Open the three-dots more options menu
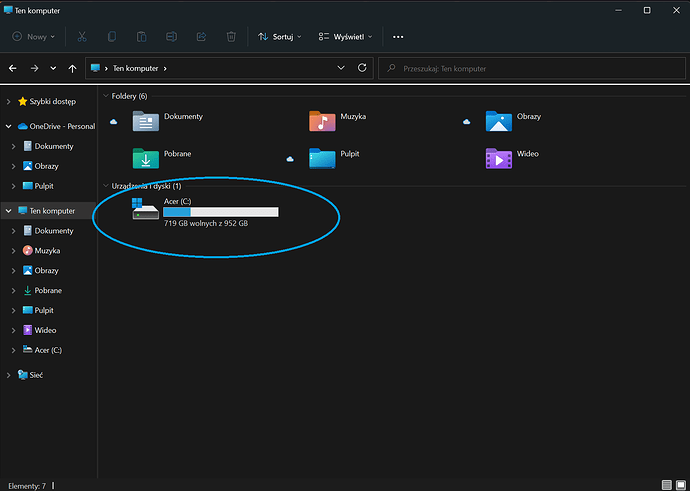This screenshot has width=690, height=491. (x=398, y=37)
